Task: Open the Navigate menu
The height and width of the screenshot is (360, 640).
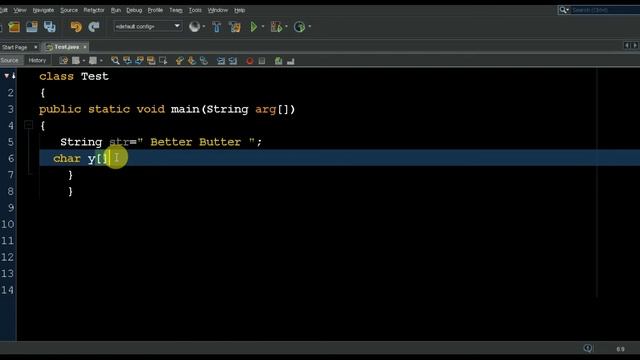Action: (x=43, y=10)
